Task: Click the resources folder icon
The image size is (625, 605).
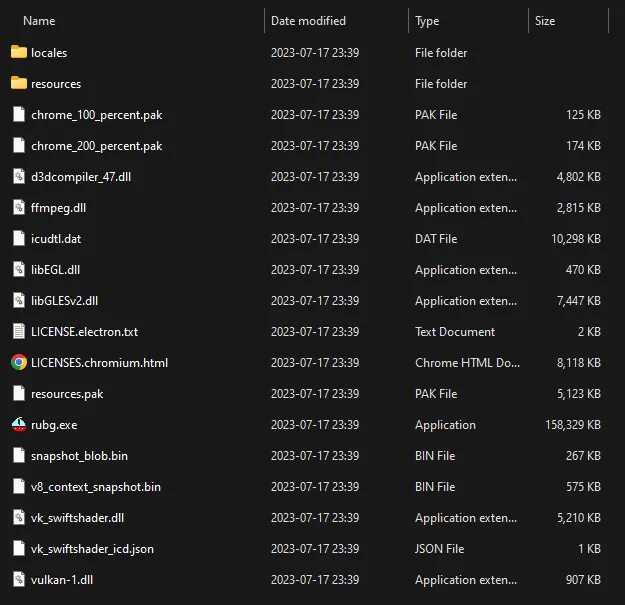Action: point(19,83)
